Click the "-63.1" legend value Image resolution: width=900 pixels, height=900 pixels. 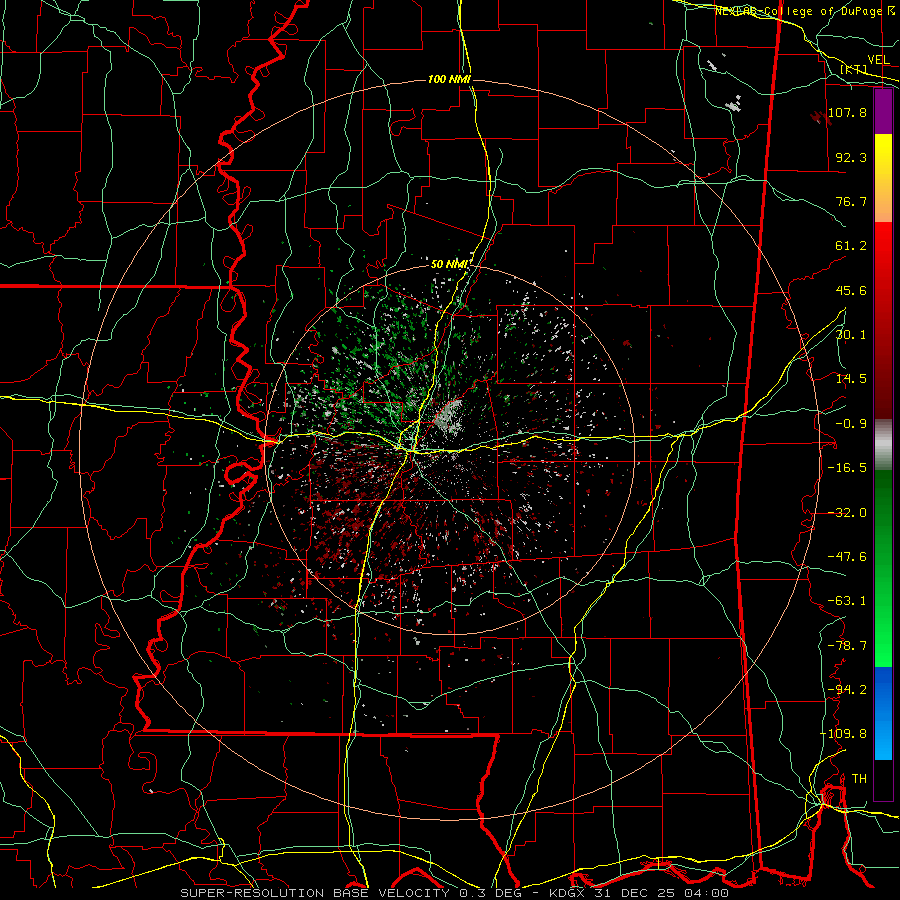(847, 601)
